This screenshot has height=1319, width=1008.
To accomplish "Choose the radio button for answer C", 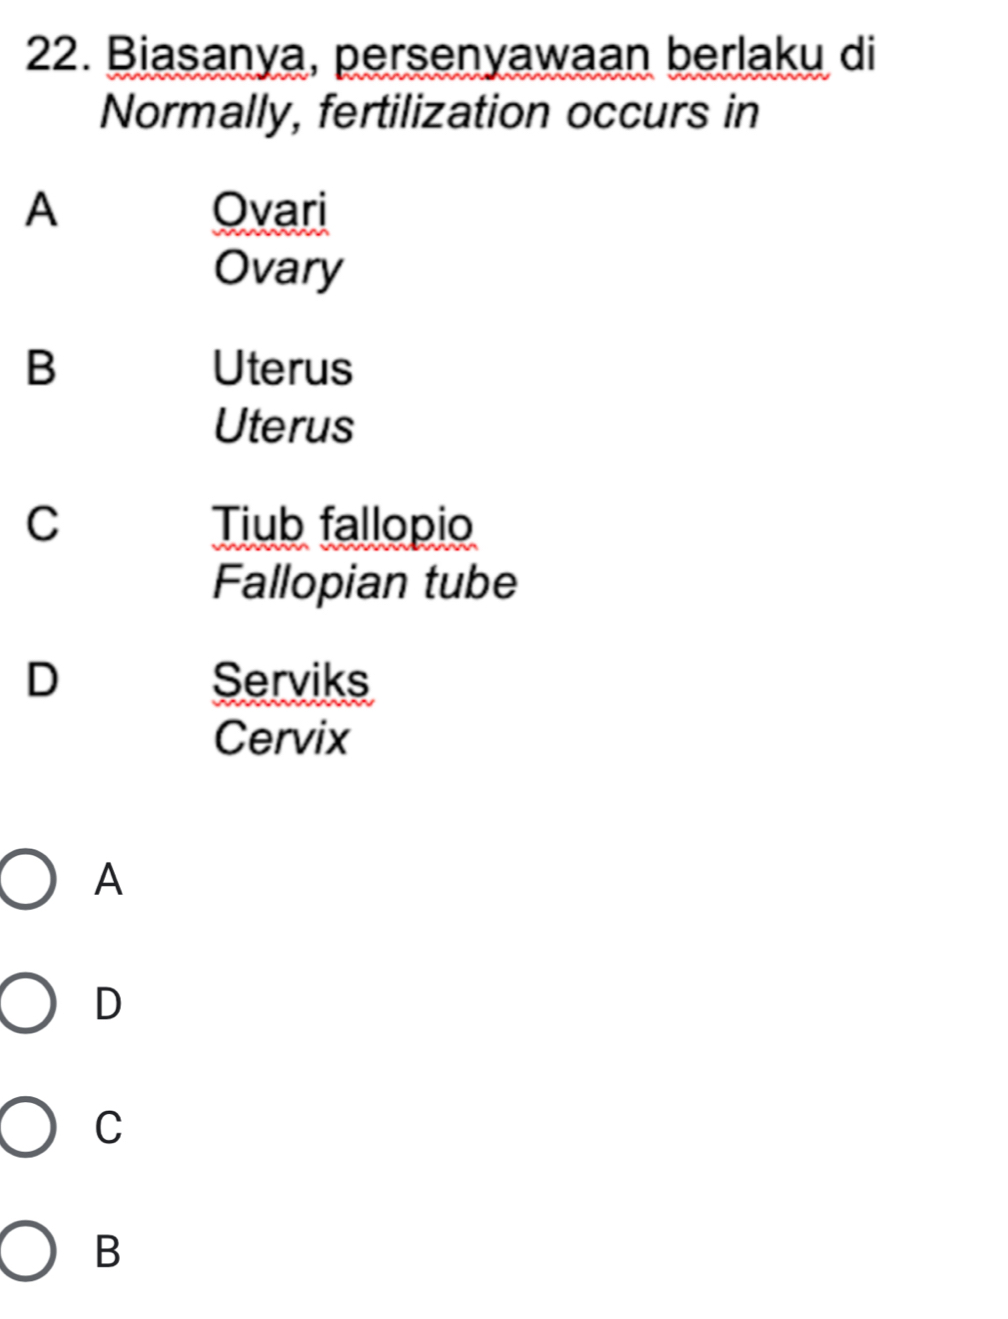I will (x=27, y=1127).
